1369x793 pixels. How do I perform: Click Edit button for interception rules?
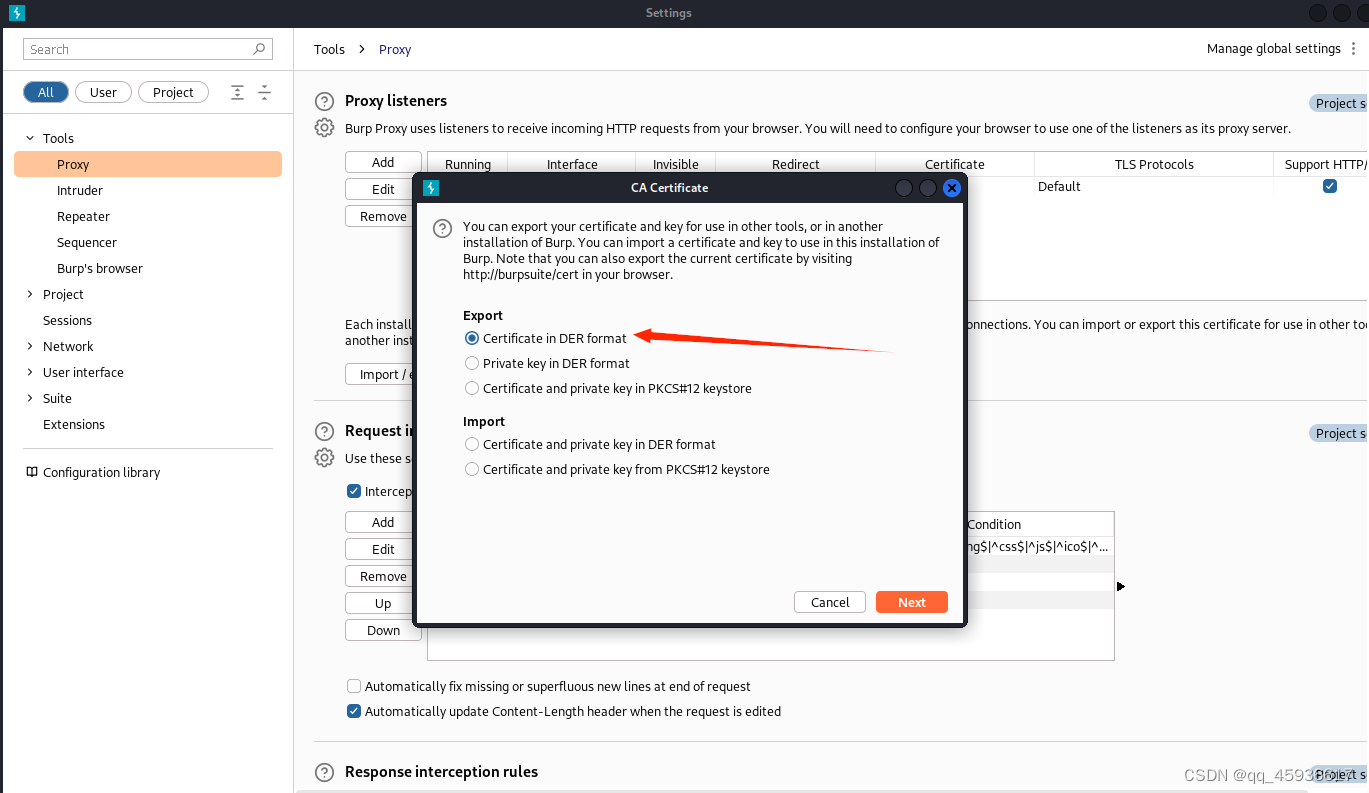coord(383,549)
